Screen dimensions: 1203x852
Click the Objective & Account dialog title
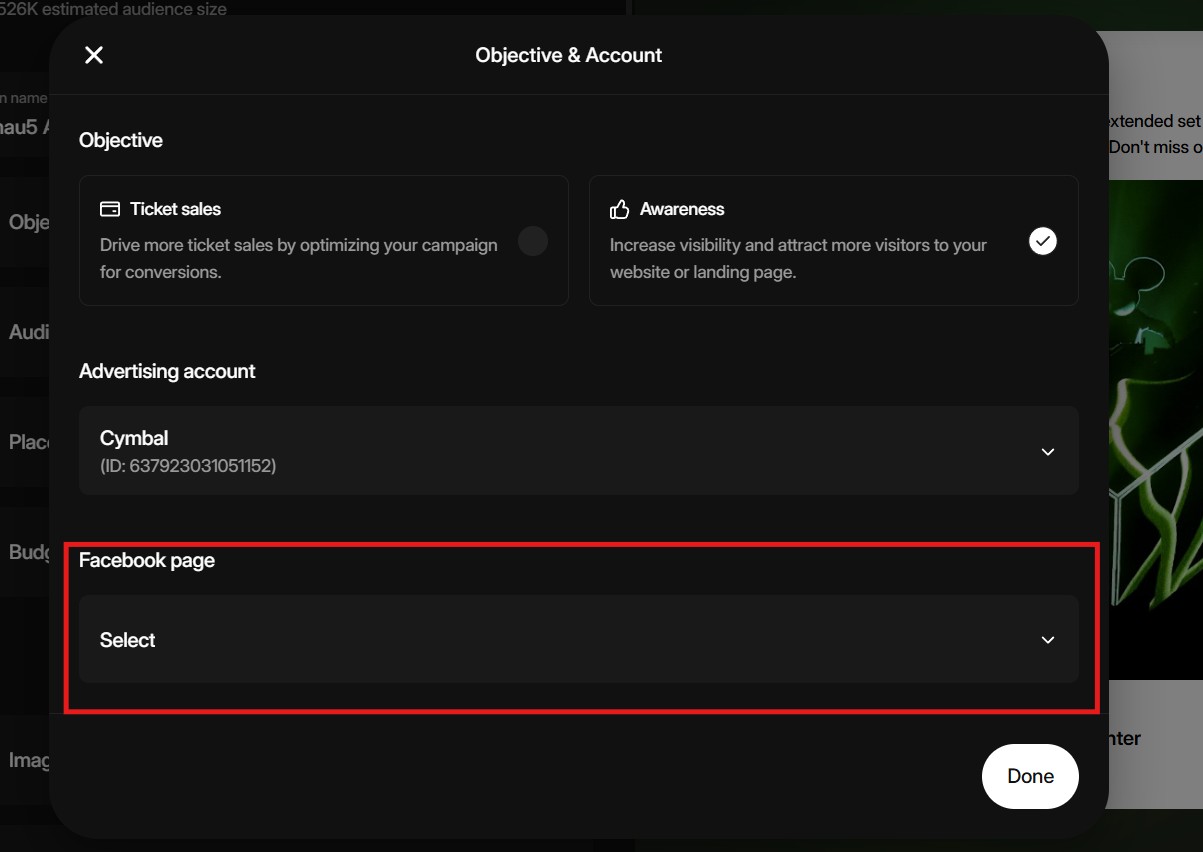(568, 55)
